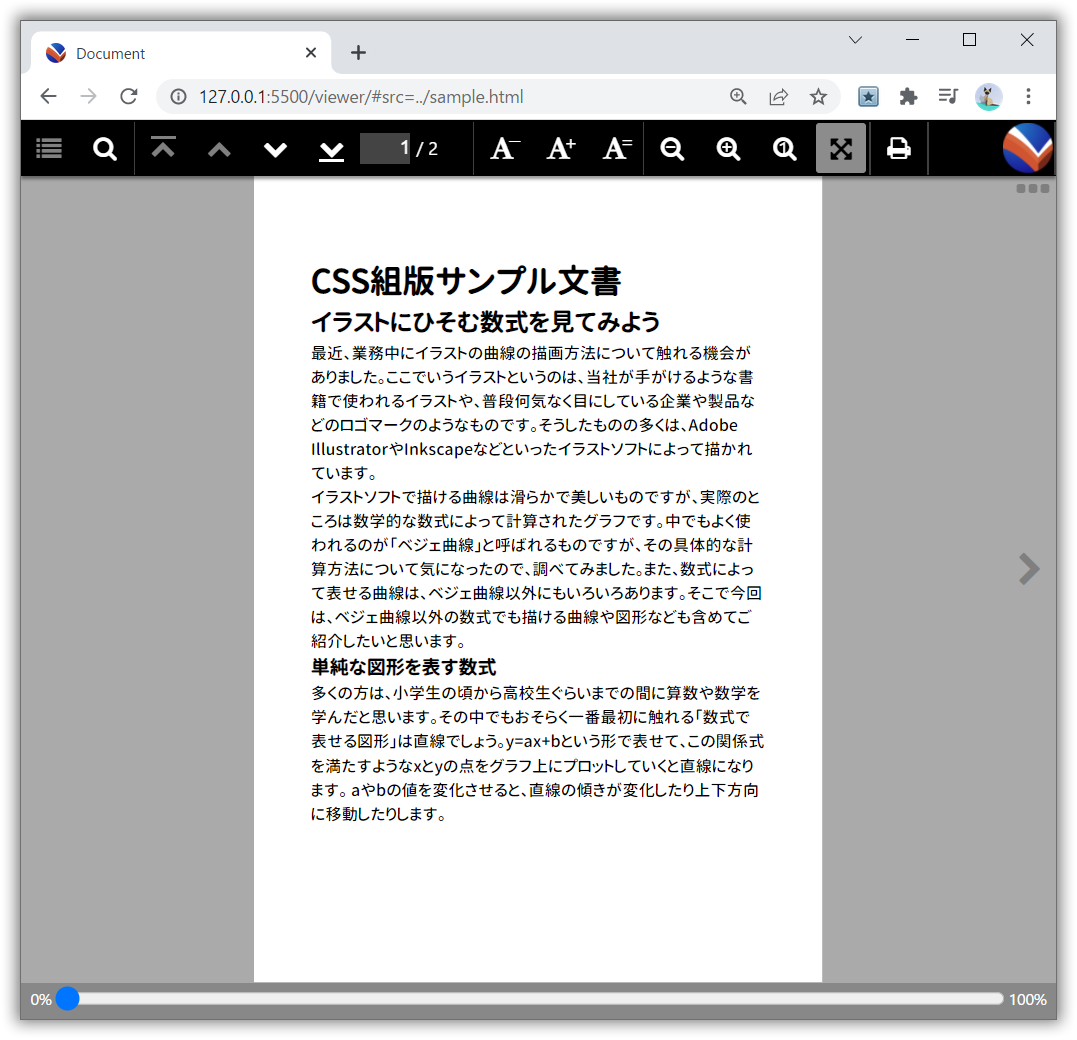Open the browser tab search chevron
This screenshot has height=1040, width=1077.
[x=855, y=40]
